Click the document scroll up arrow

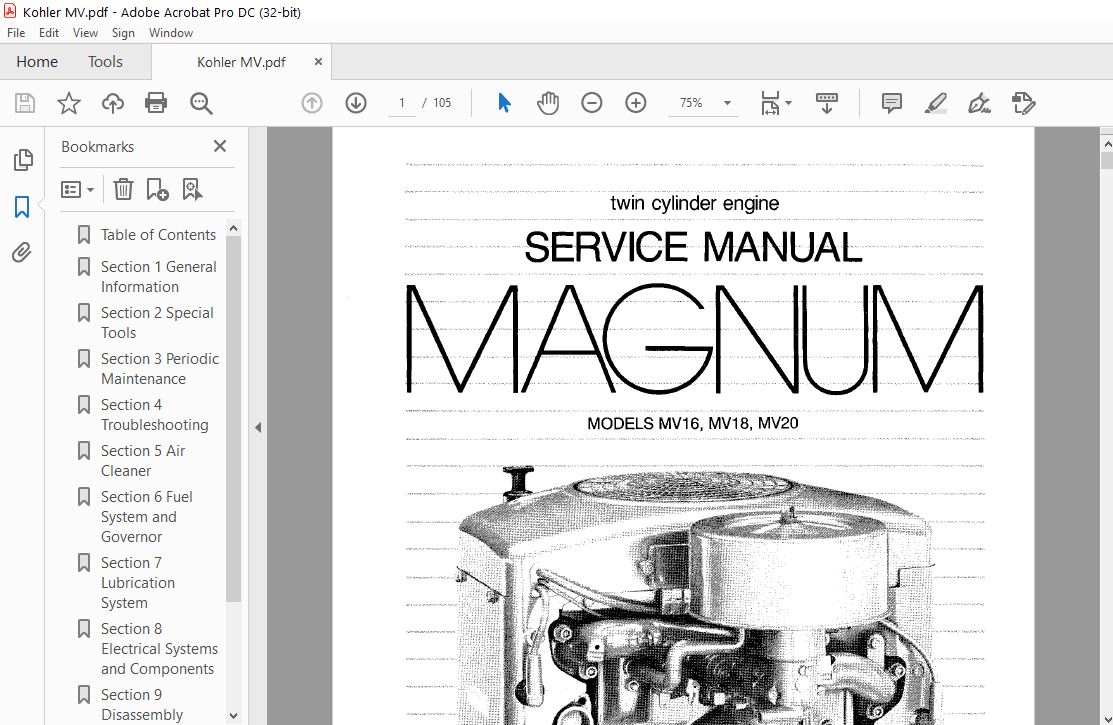click(x=1107, y=143)
